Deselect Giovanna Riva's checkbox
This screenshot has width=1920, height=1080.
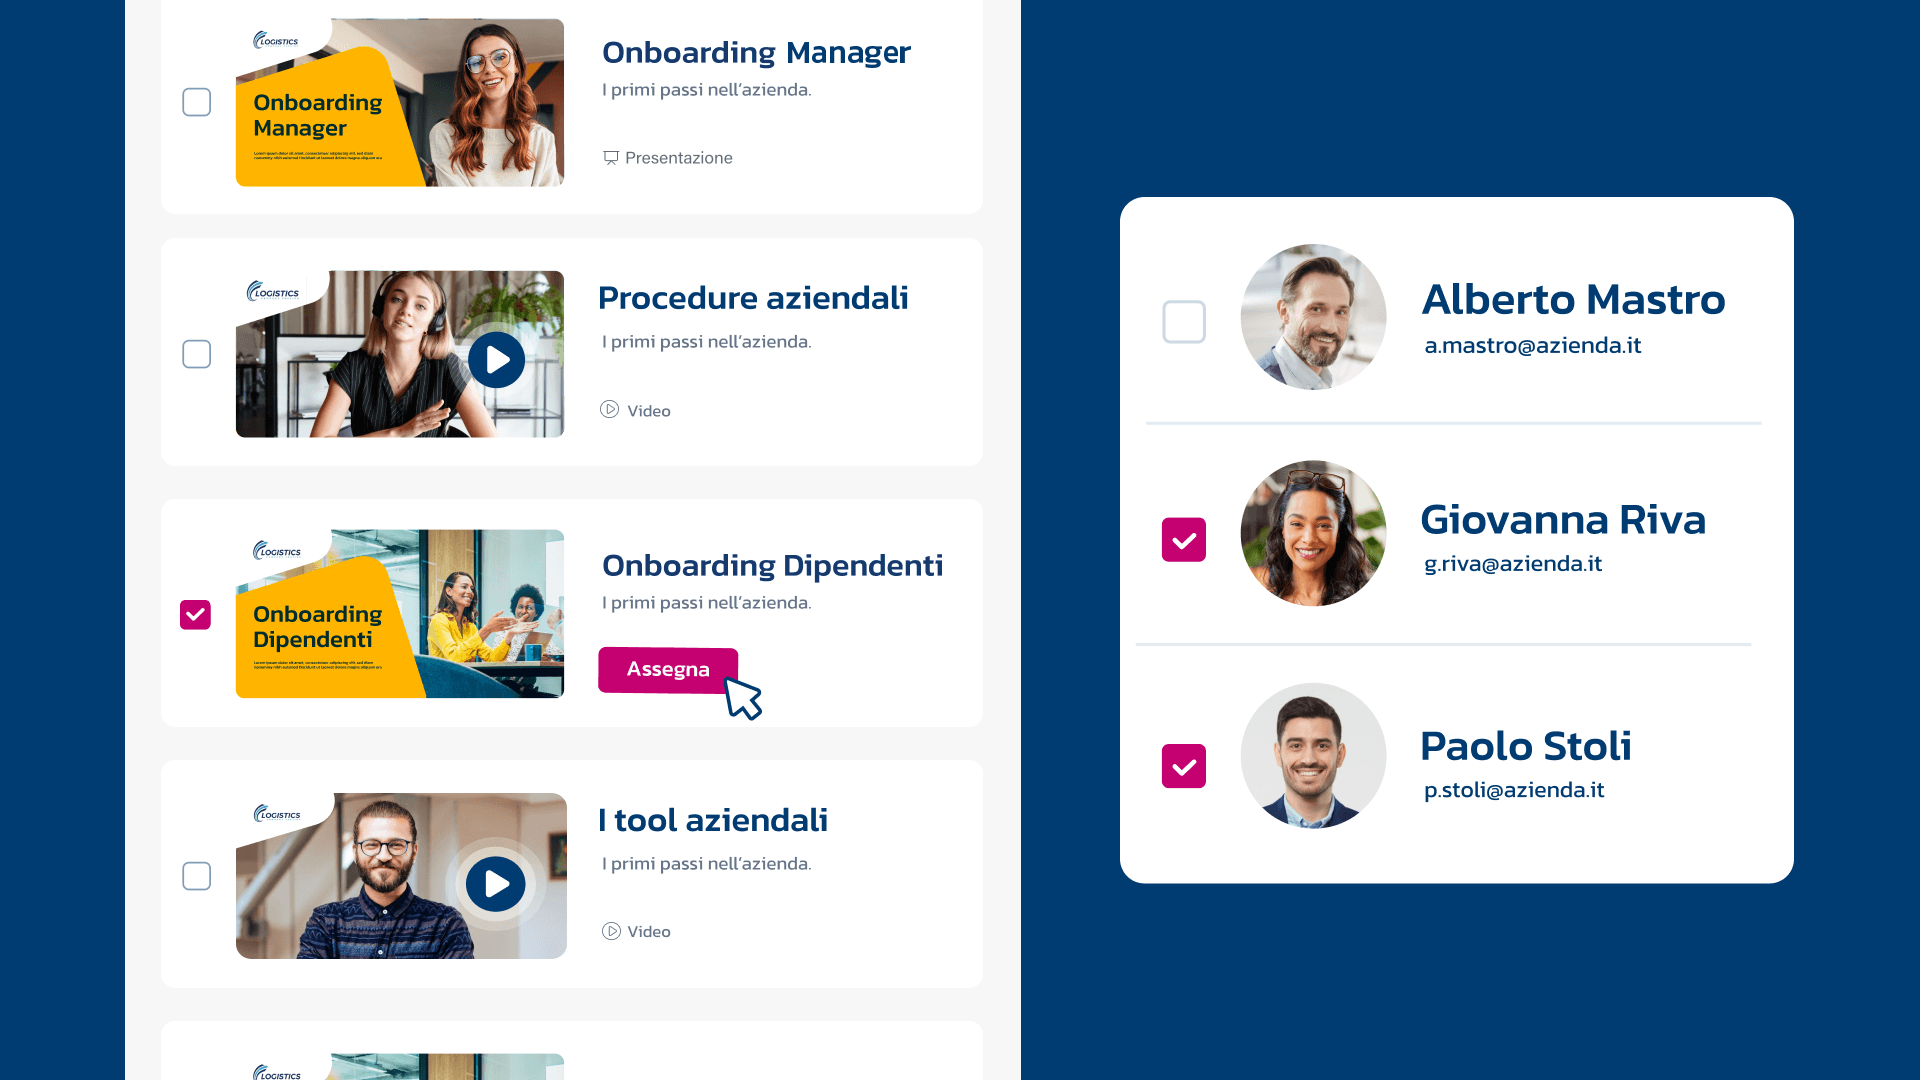click(x=1184, y=540)
